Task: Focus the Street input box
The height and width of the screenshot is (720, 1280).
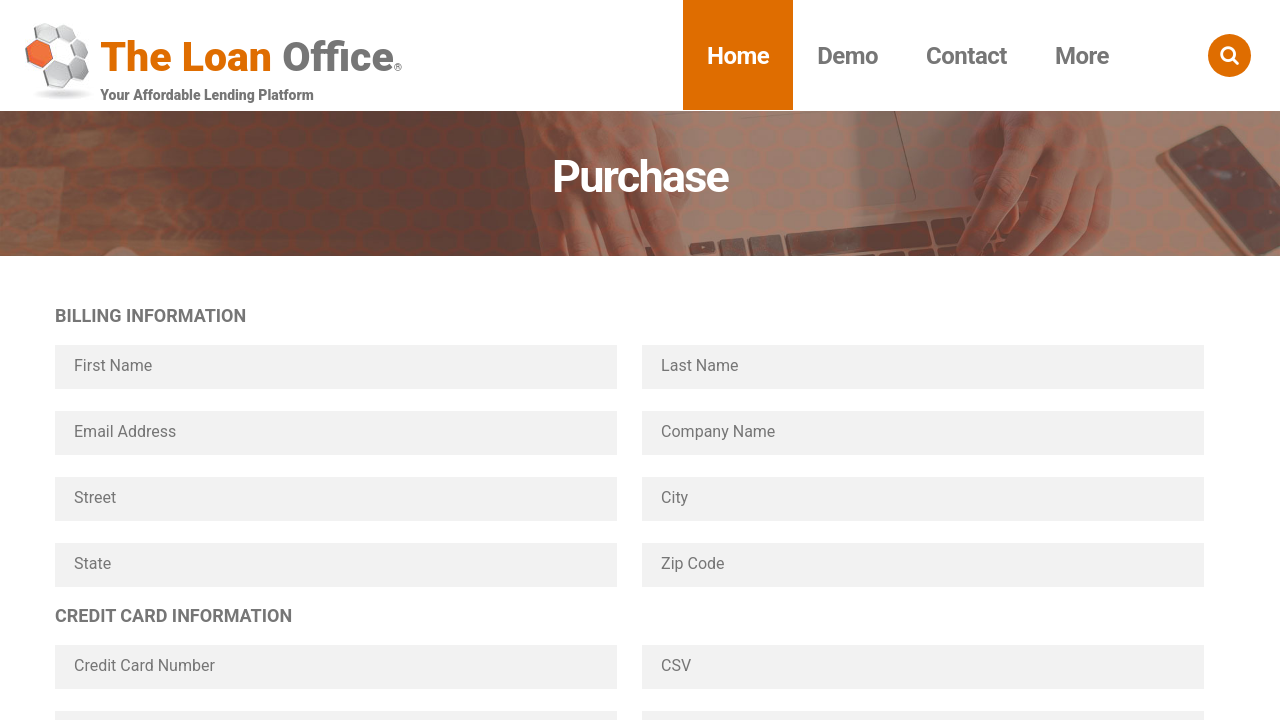Action: coord(336,499)
